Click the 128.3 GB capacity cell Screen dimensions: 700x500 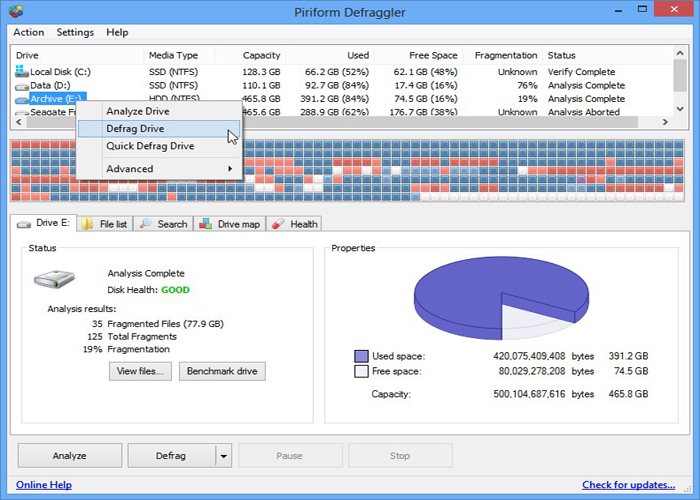click(x=261, y=72)
